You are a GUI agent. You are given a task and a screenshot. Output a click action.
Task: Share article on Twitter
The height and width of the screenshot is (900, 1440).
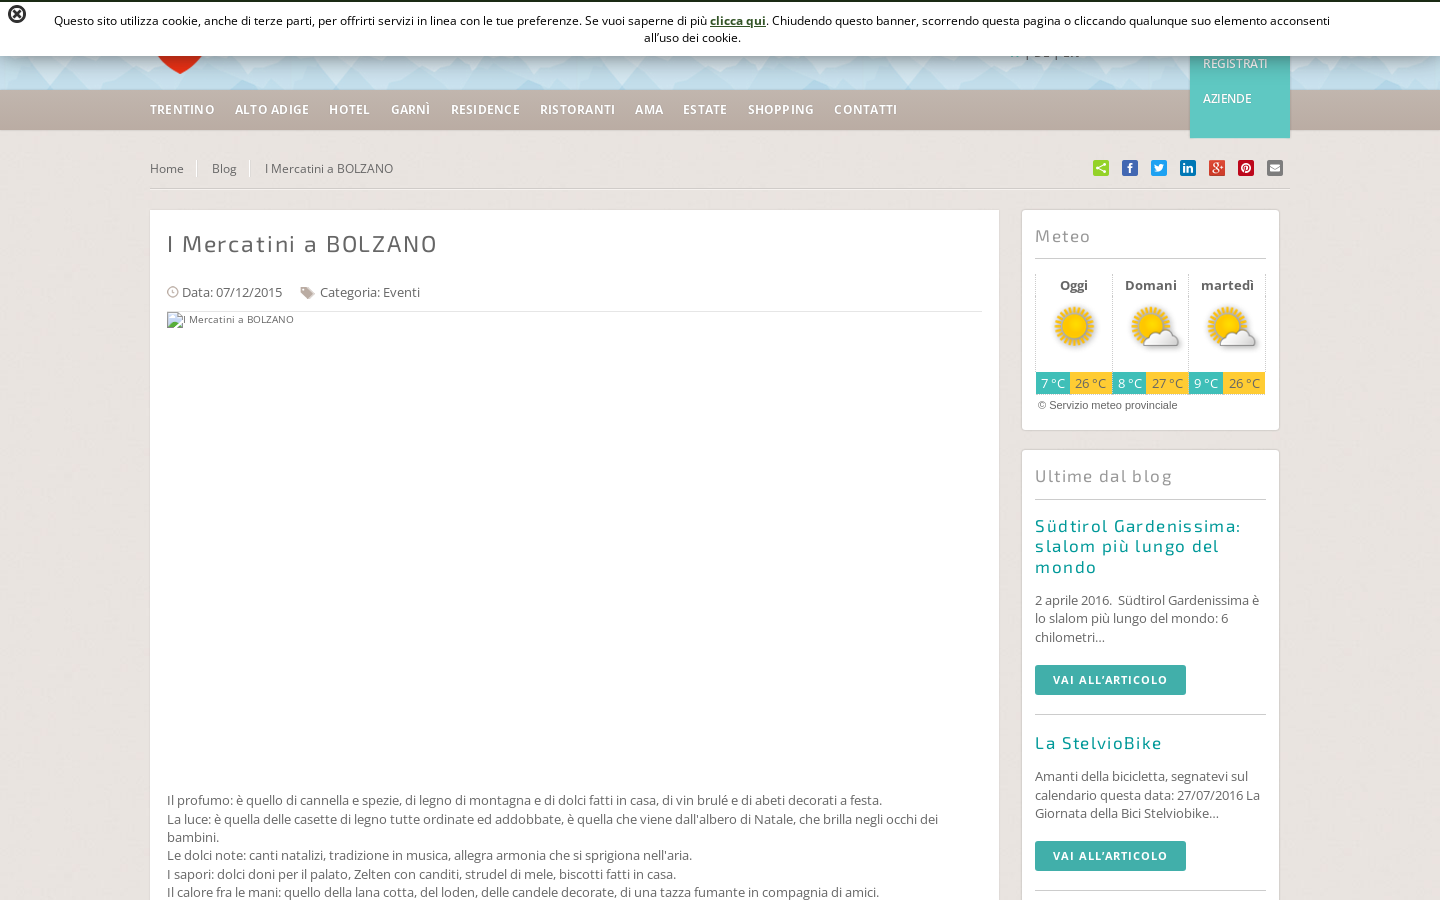tap(1159, 168)
